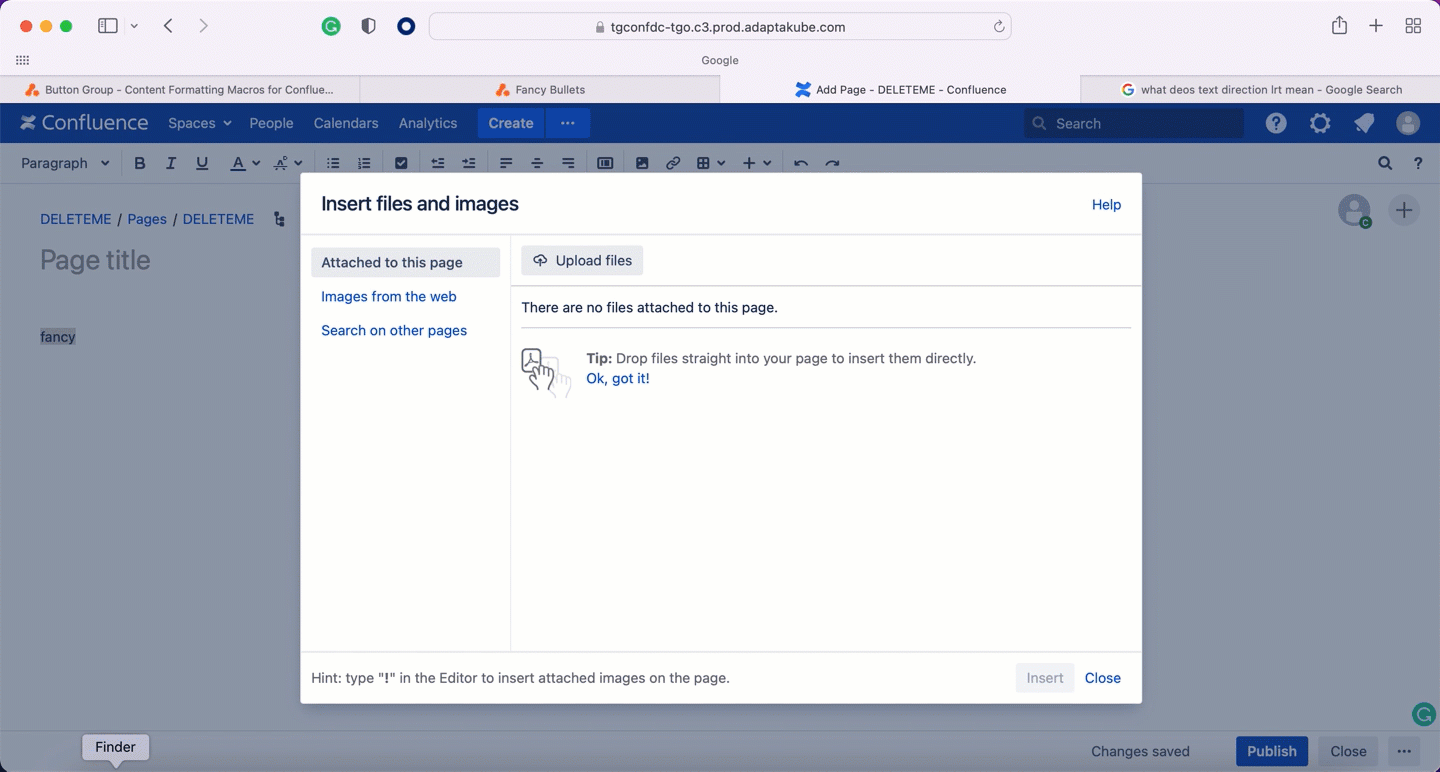Image resolution: width=1440 pixels, height=772 pixels.
Task: Undo the last edit
Action: 801,163
